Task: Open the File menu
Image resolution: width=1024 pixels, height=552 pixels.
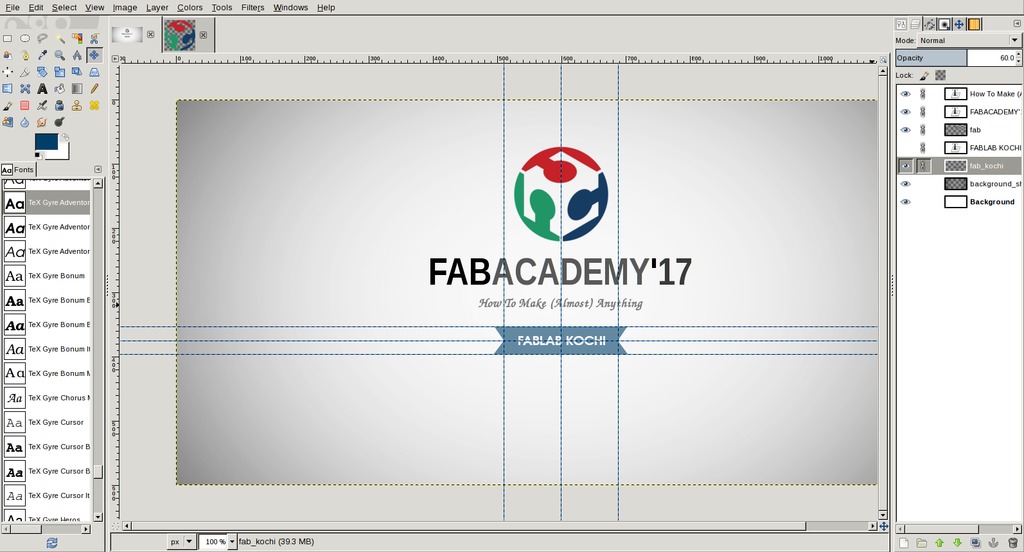Action: 12,7
